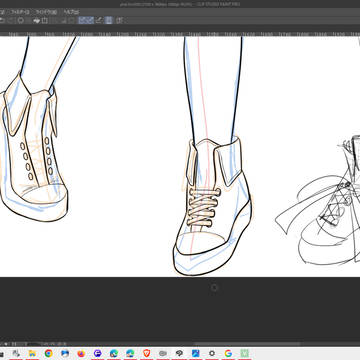This screenshot has width=360, height=360.
Task: Click the Clear (circle) icon in the command bar
Action: click(21, 20)
